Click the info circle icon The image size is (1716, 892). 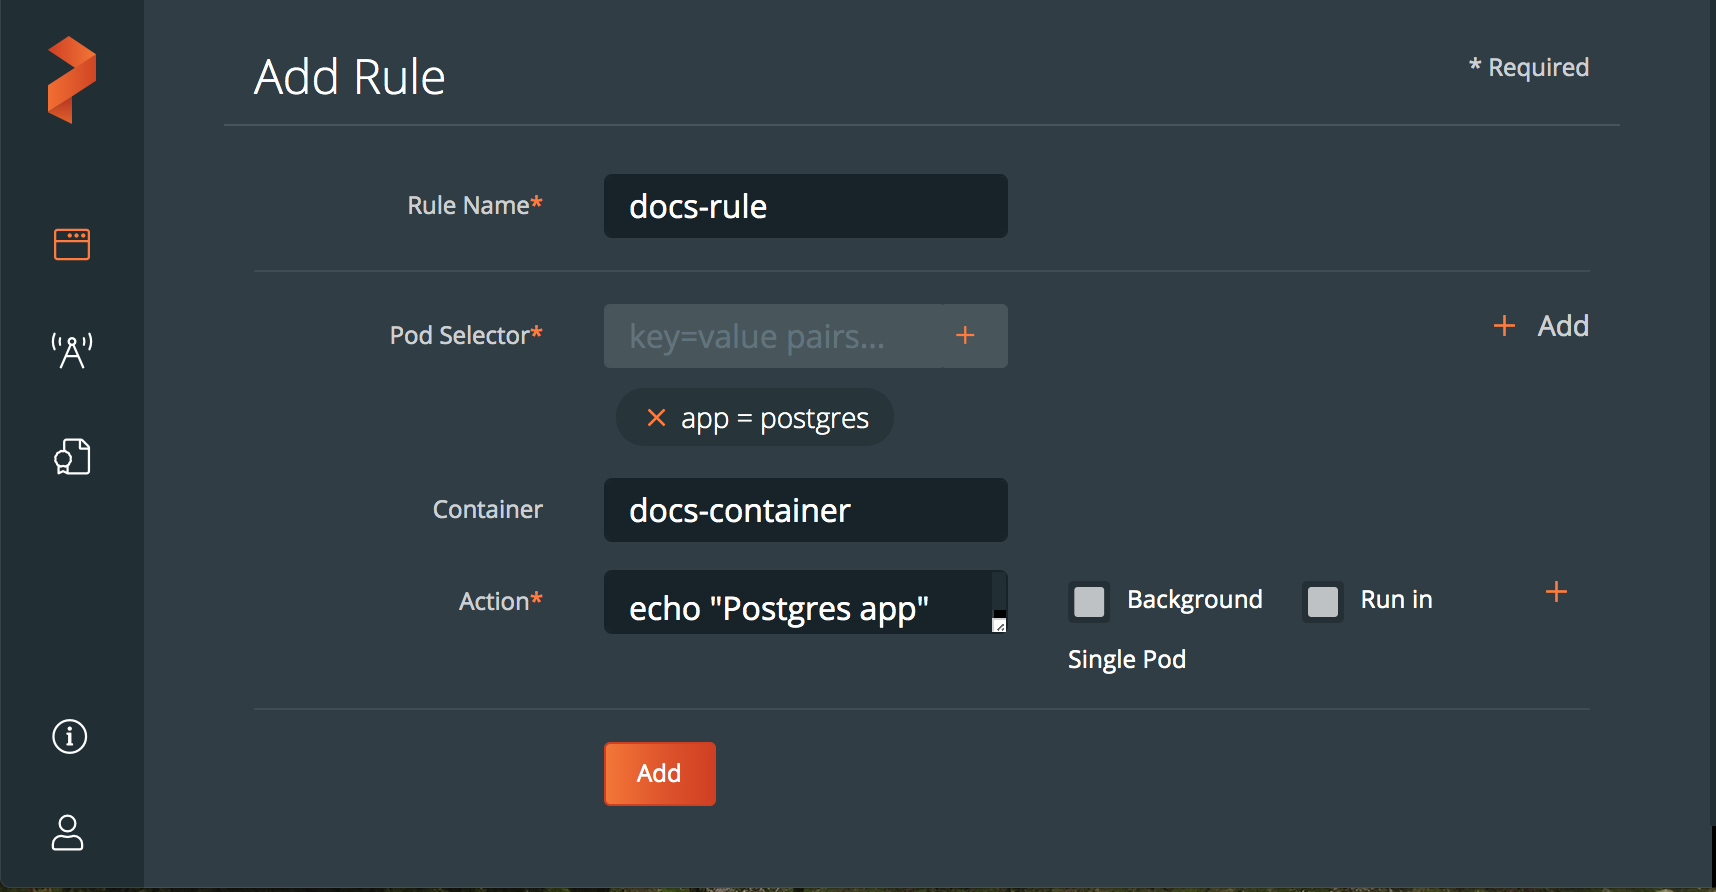[70, 737]
